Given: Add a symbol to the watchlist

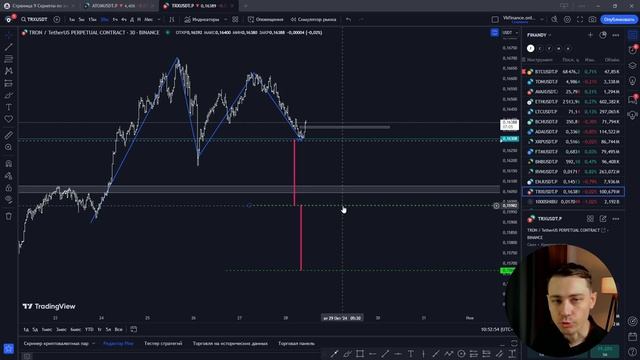Looking at the screenshot, I should 590,35.
